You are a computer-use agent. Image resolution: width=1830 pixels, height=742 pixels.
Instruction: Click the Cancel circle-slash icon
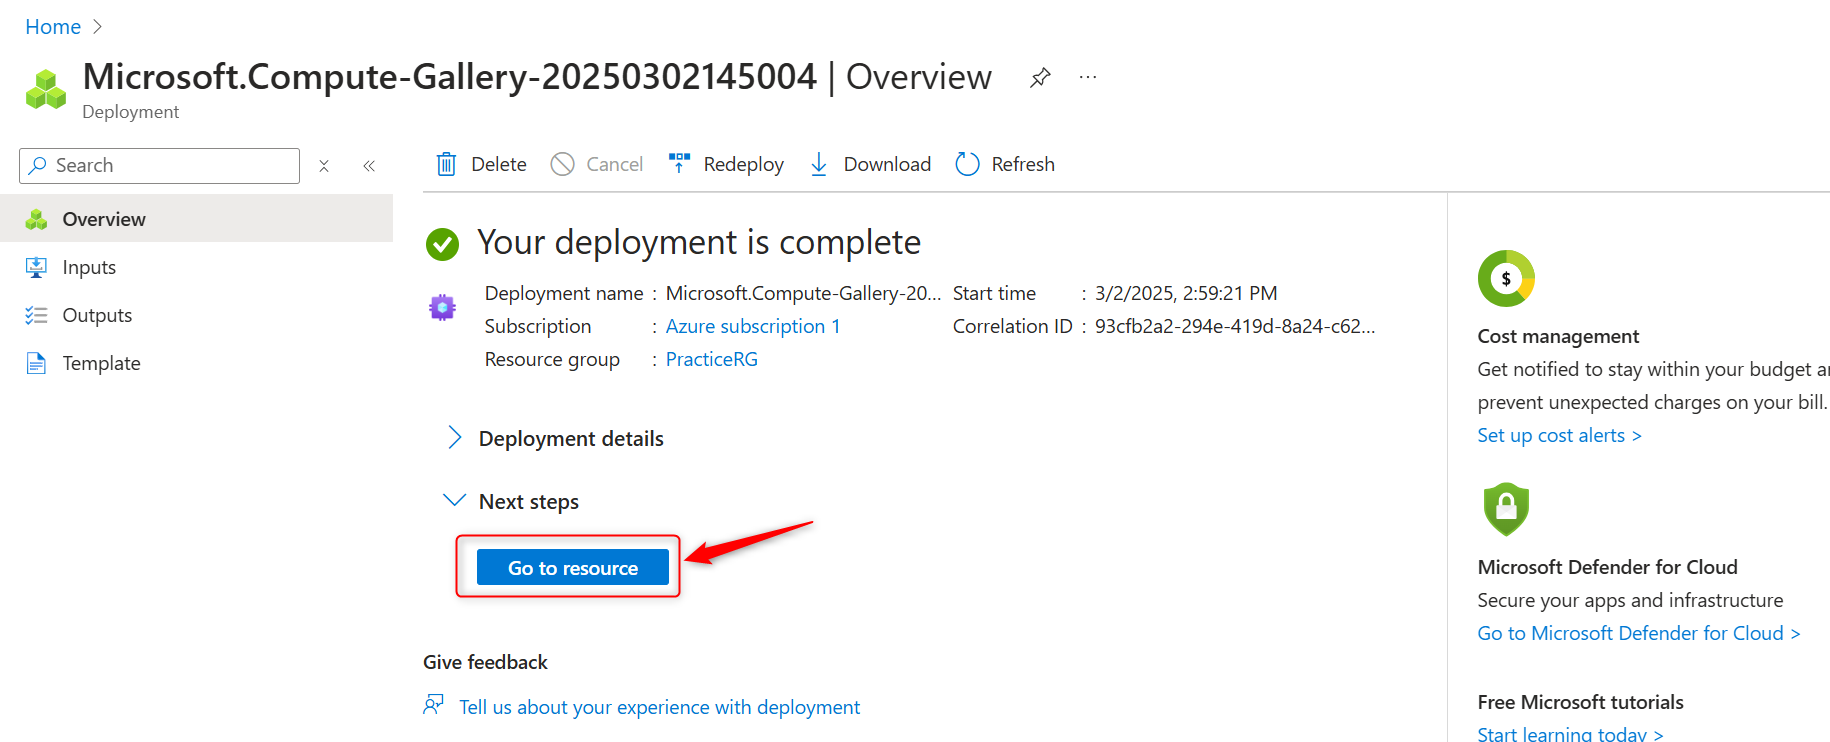pyautogui.click(x=563, y=164)
